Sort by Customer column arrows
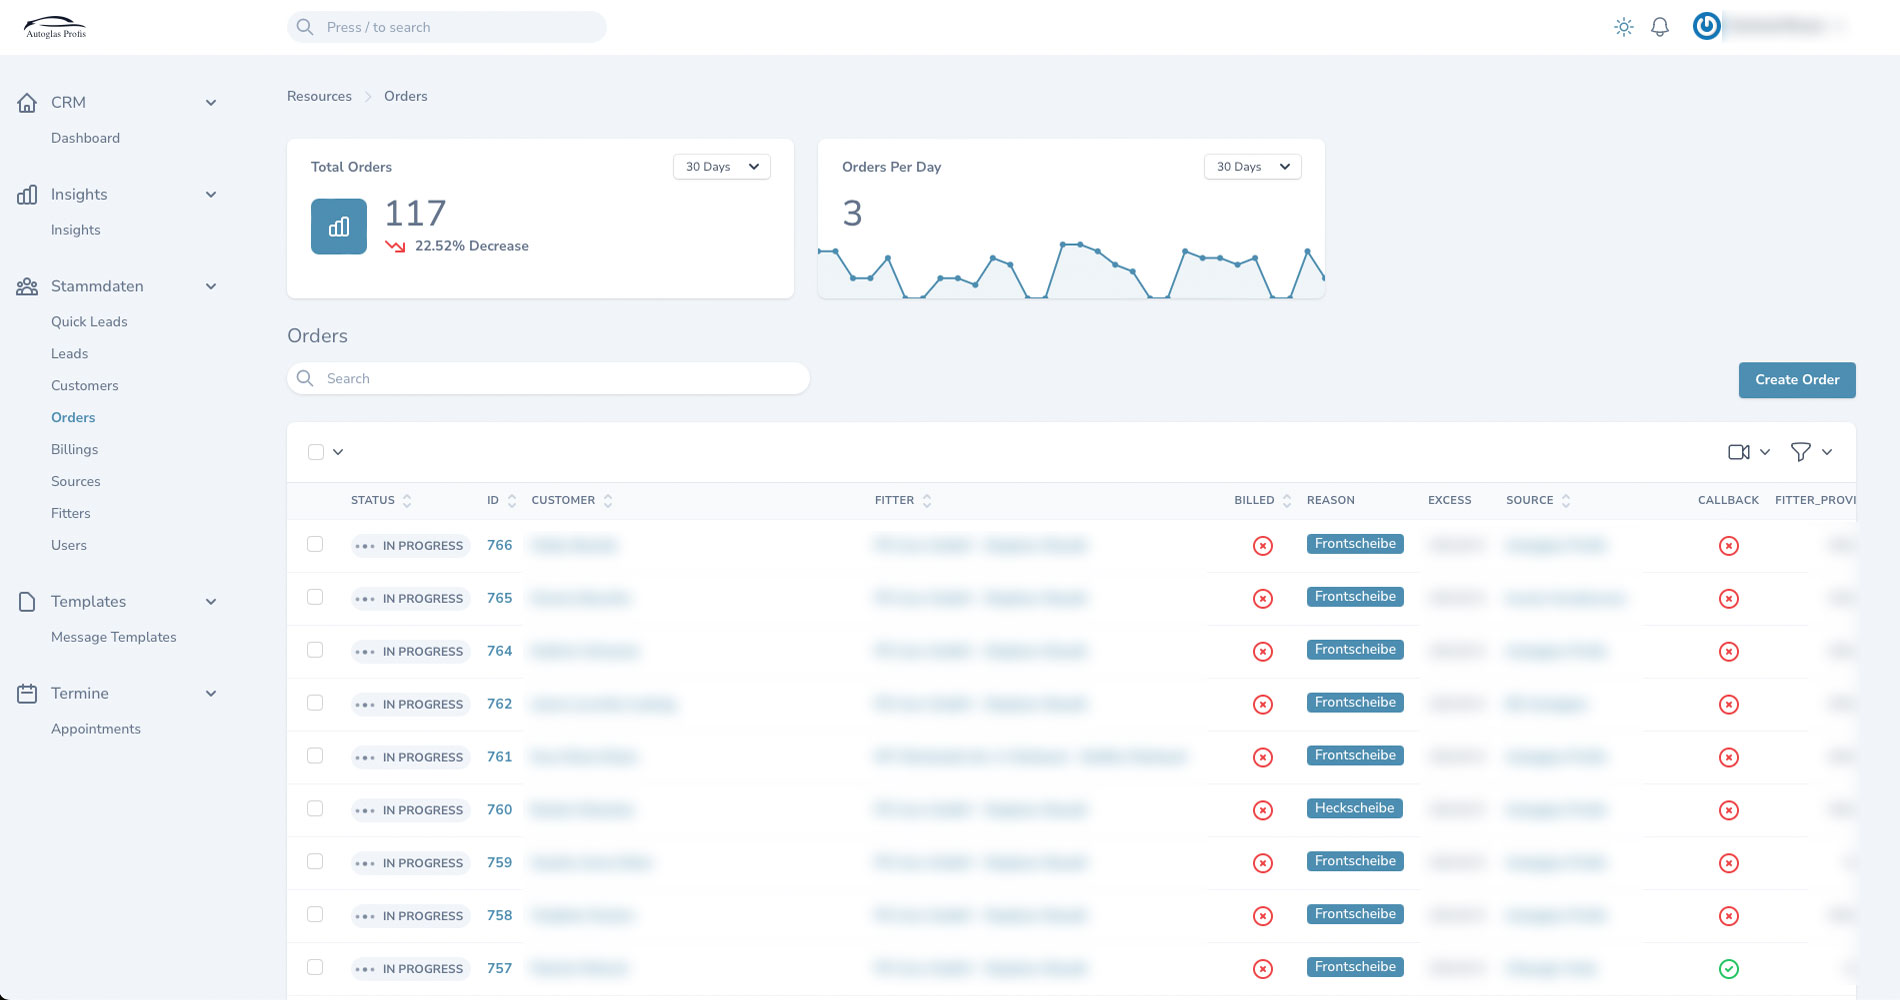 (608, 501)
